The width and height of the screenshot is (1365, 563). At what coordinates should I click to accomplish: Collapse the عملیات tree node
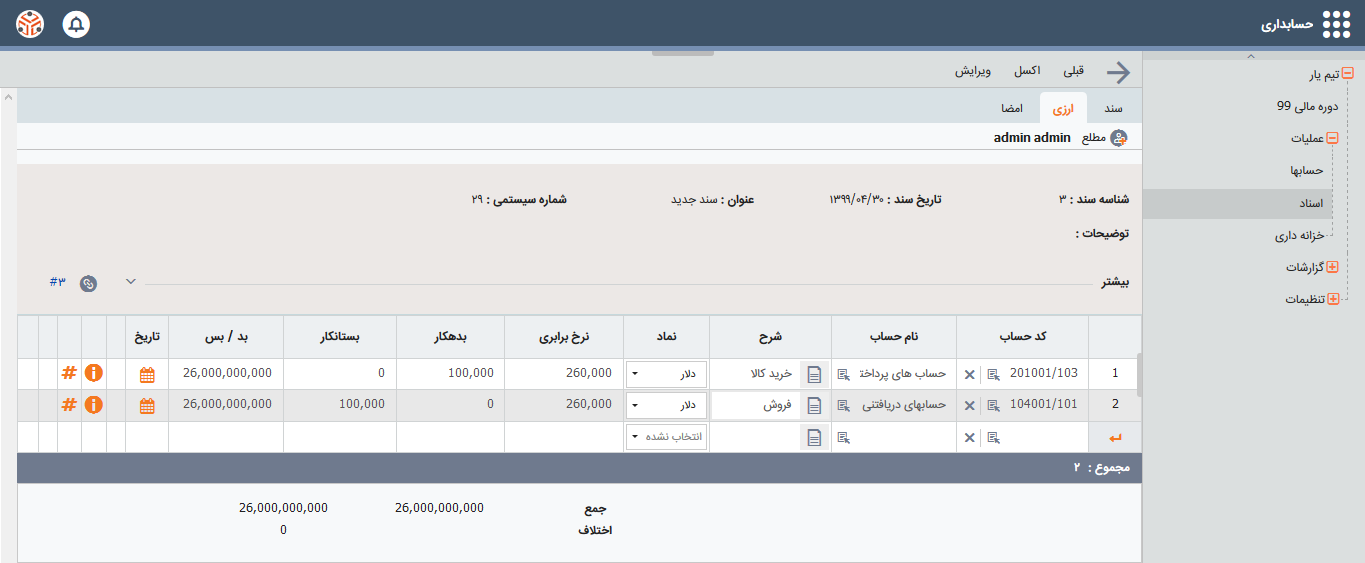coord(1332,138)
